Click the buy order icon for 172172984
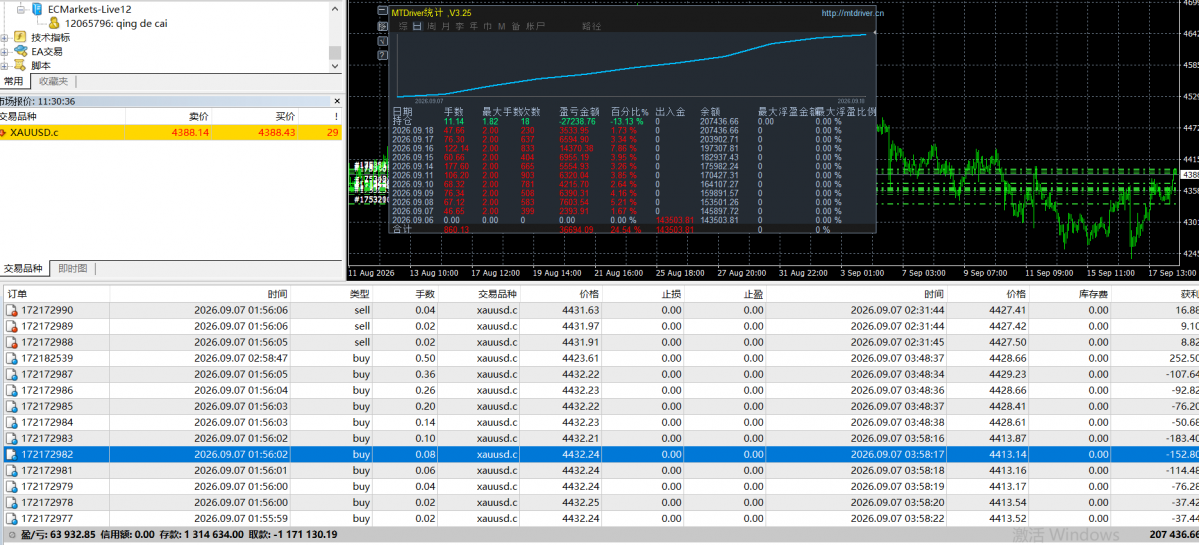Image resolution: width=1199 pixels, height=545 pixels. tap(11, 422)
